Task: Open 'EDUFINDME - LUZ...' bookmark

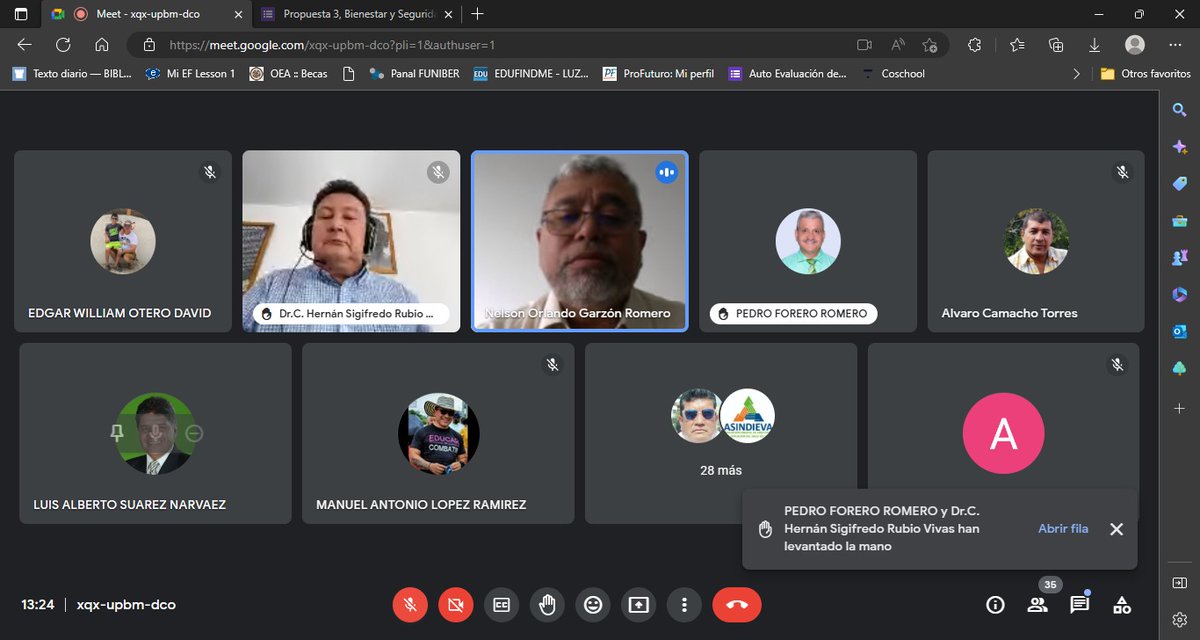Action: coord(531,73)
